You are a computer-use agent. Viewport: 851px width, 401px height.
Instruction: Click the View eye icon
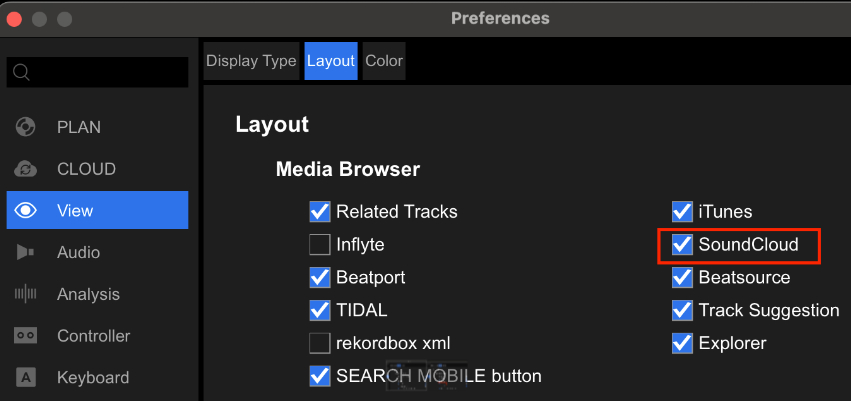[26, 210]
